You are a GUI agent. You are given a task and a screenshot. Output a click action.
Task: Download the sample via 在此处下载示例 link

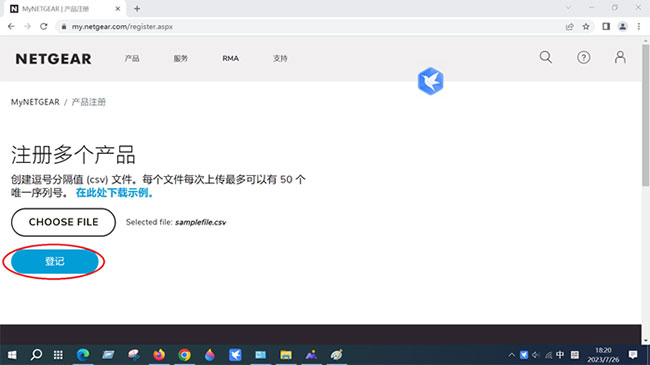[x=114, y=193]
